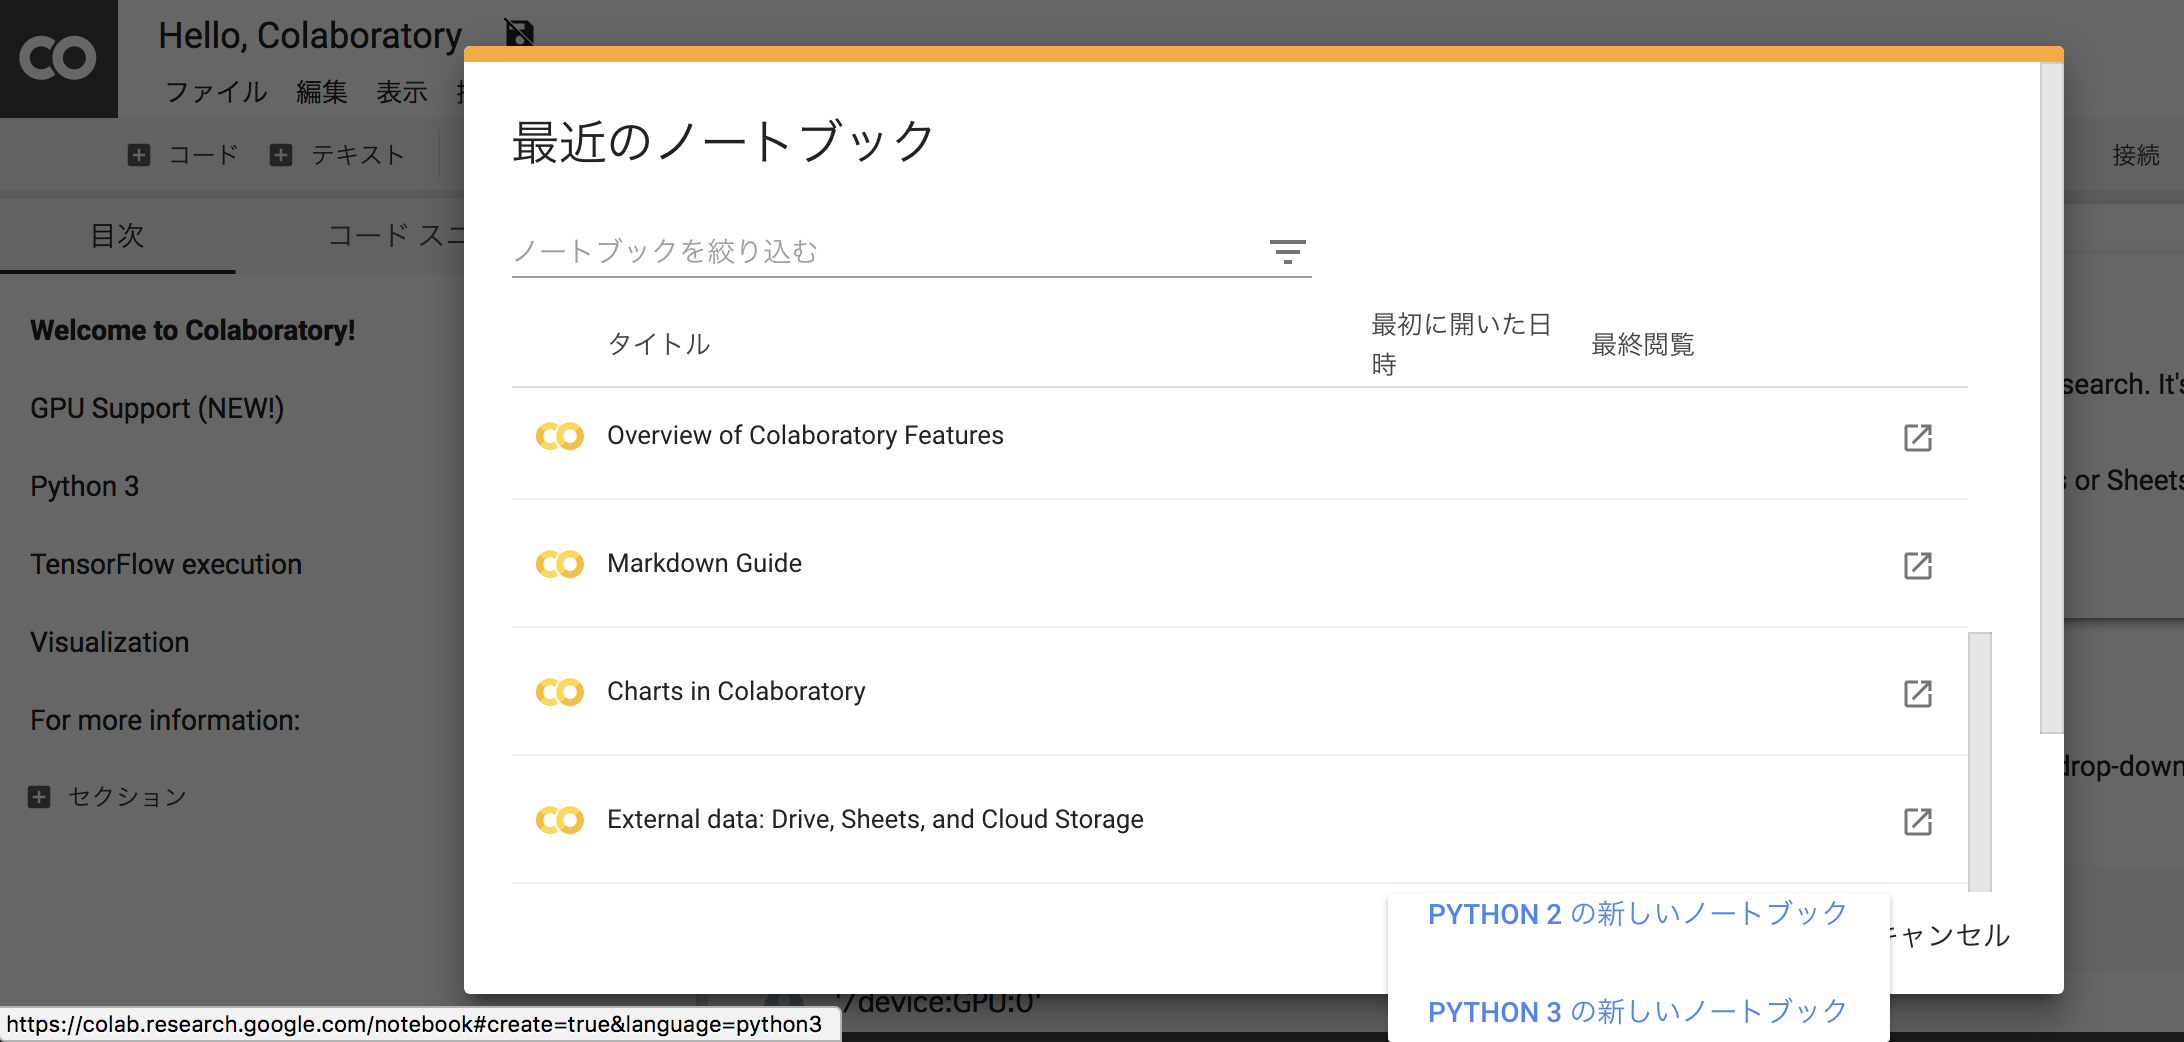Create a PYTHON 3 の新しいノートブック
2184x1042 pixels.
(1637, 1012)
